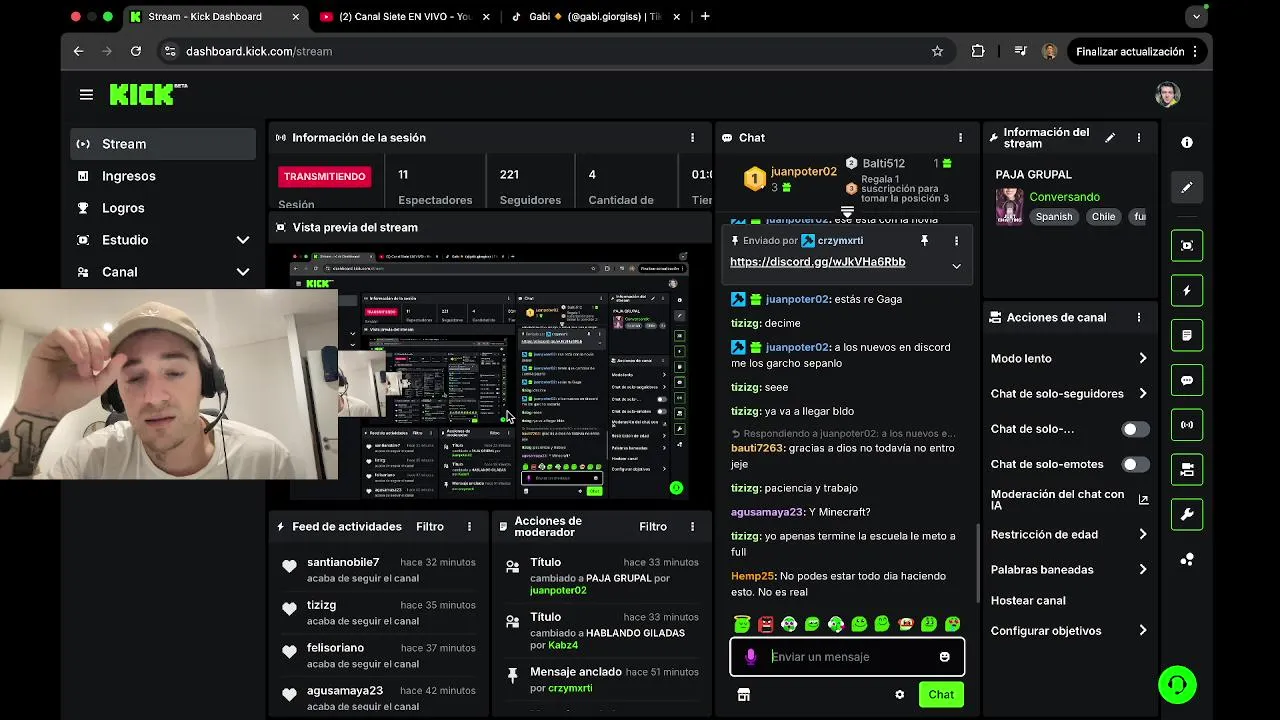Unpin the pinned discord message
Image resolution: width=1280 pixels, height=720 pixels.
[x=924, y=241]
